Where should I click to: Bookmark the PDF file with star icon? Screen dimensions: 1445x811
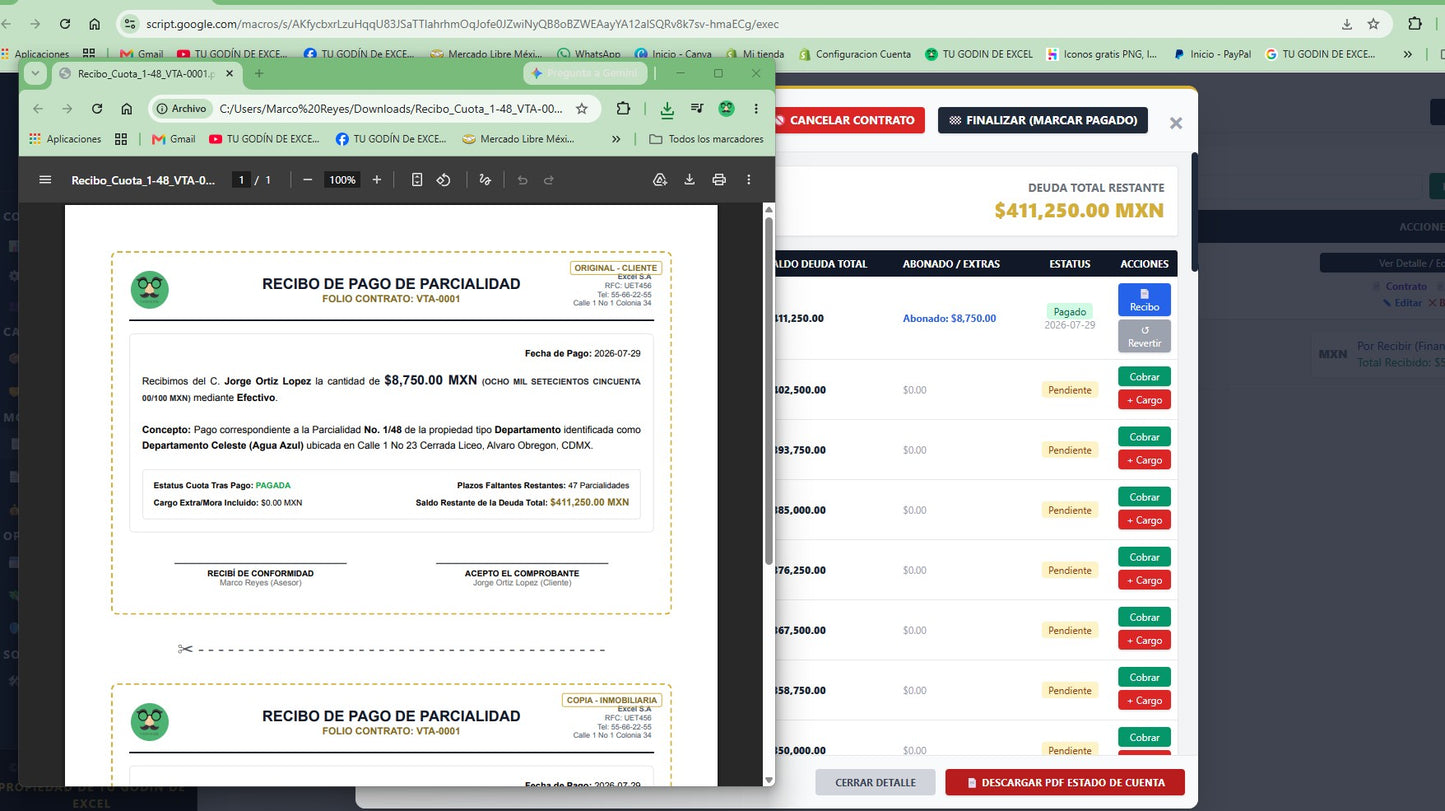[x=582, y=108]
